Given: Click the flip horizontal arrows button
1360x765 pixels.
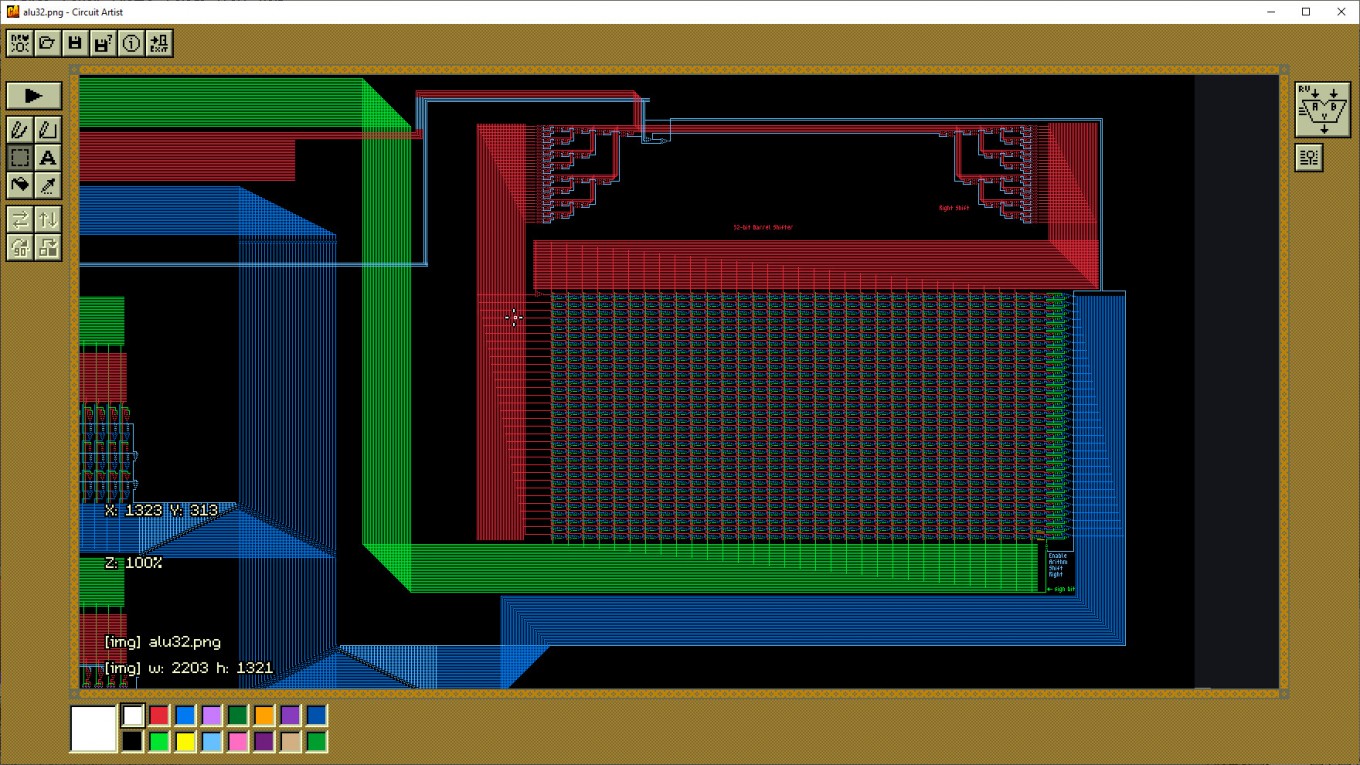Looking at the screenshot, I should [20, 219].
